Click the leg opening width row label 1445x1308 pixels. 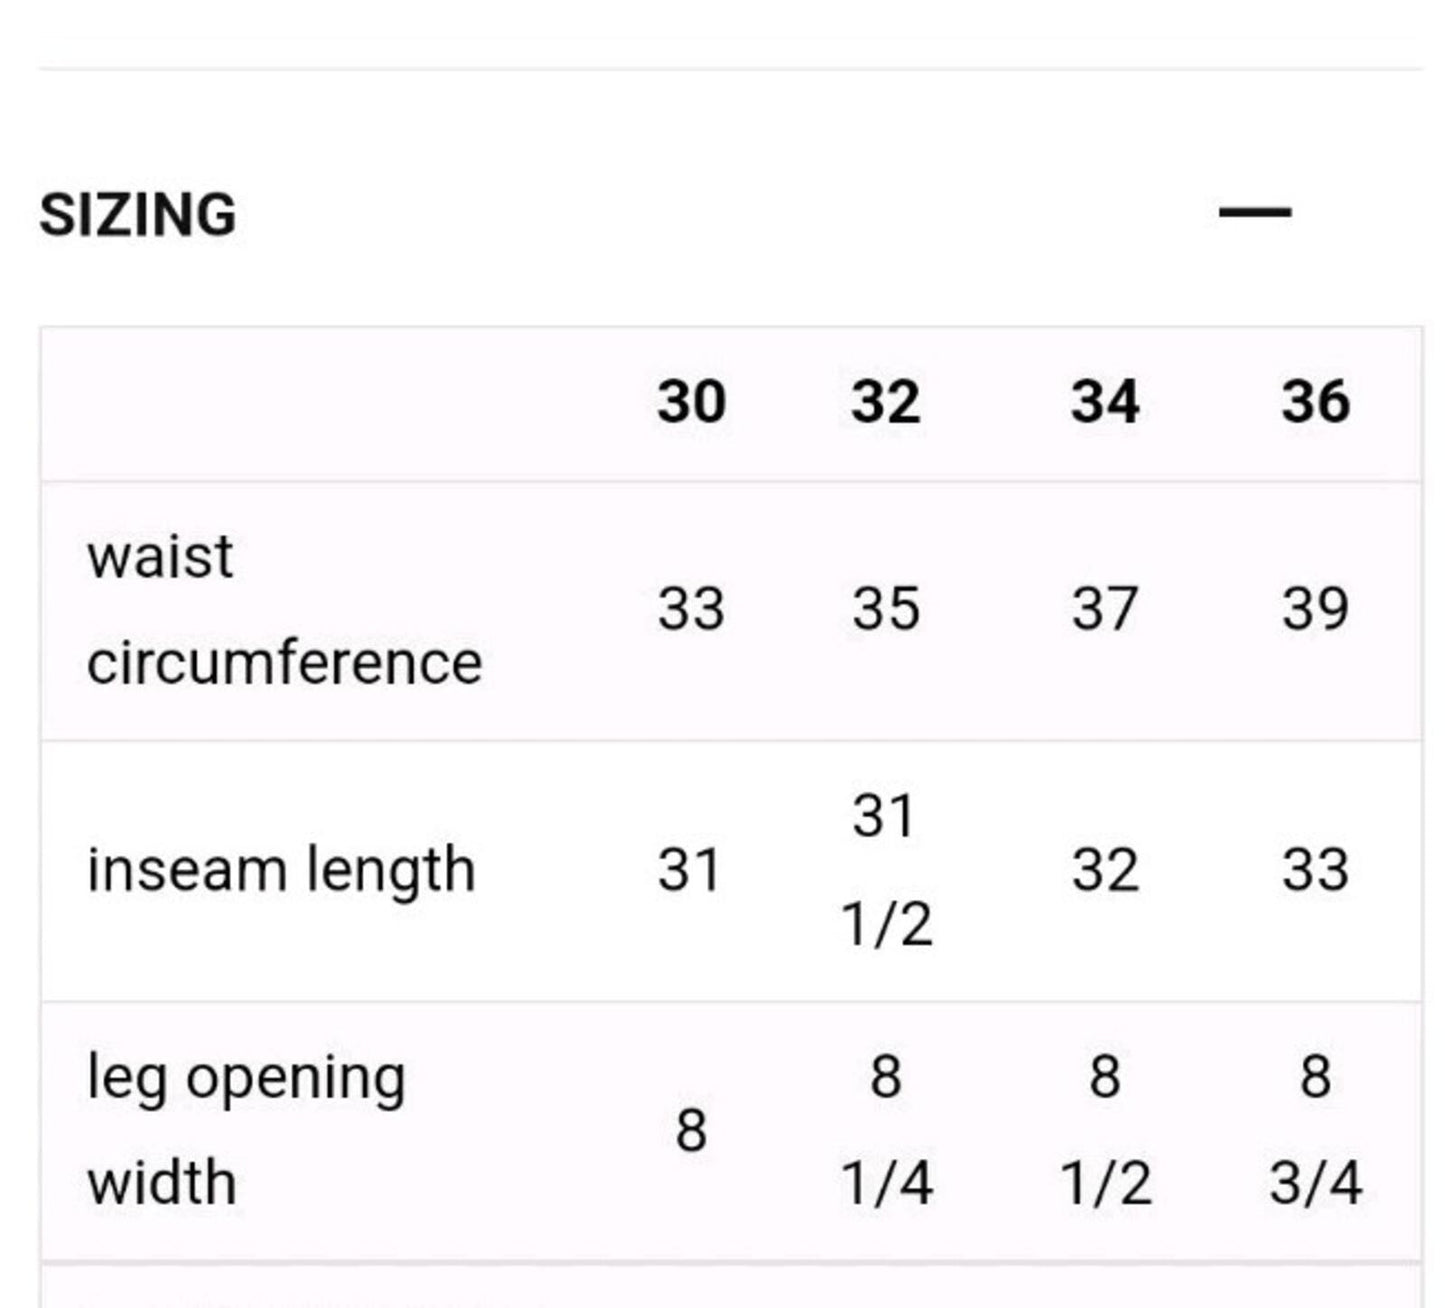point(246,1131)
